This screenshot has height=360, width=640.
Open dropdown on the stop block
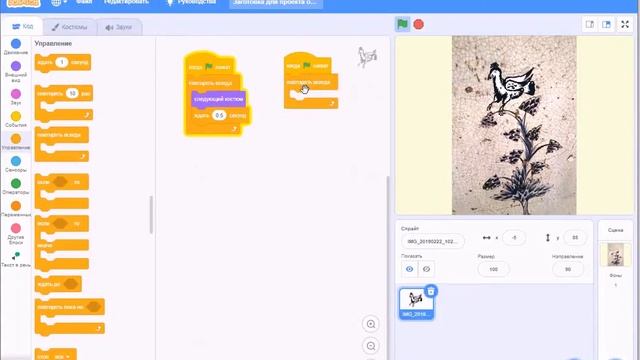(x=68, y=357)
